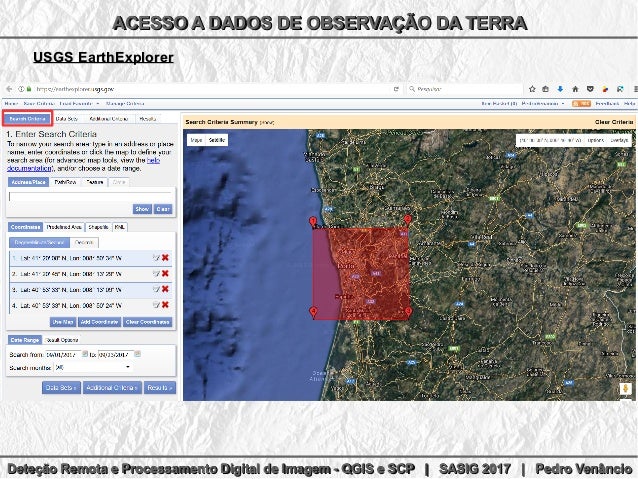Switch to the Additional Criteria tab
Viewport: 638px width, 479px height.
tap(109, 119)
